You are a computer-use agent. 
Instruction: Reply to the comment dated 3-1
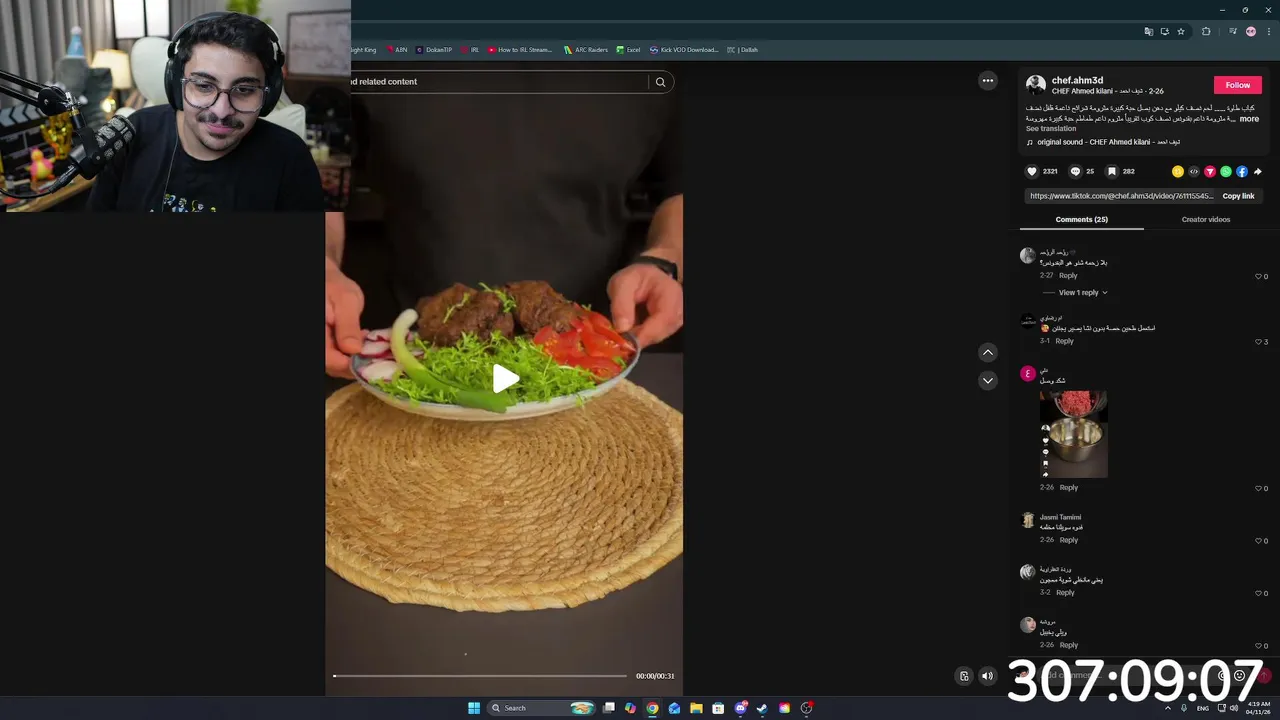[1064, 341]
